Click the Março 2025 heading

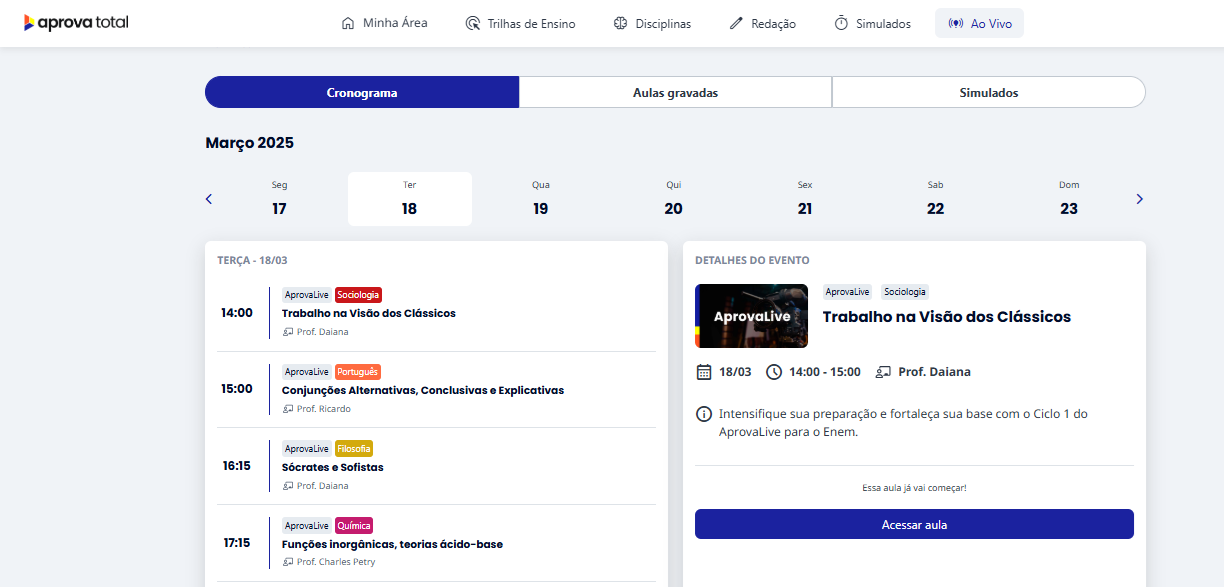point(250,143)
